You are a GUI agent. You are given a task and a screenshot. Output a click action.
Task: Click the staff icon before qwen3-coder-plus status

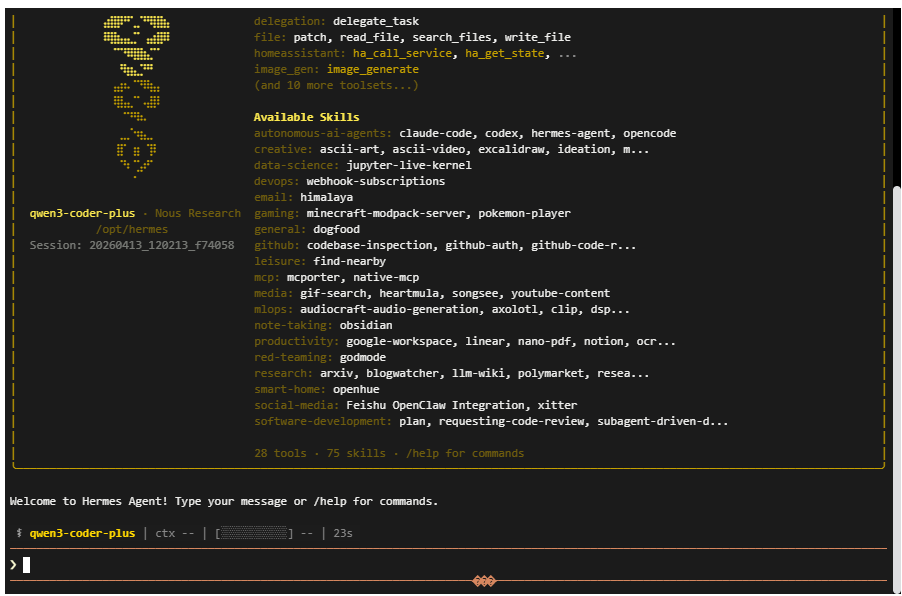pos(19,533)
